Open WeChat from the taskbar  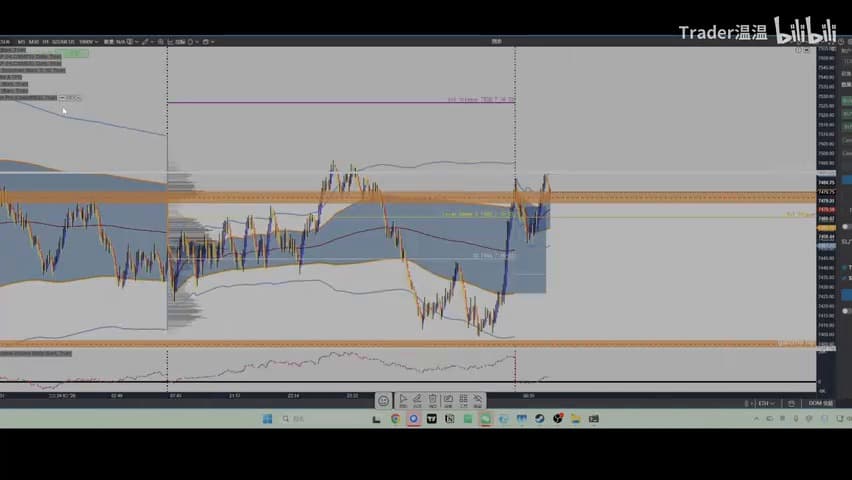pos(485,419)
